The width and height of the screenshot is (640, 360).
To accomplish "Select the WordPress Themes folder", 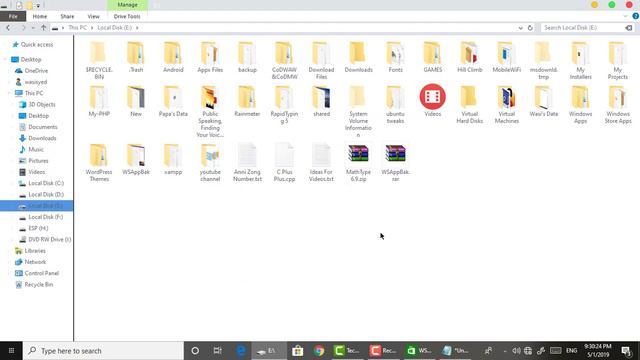I will pos(99,163).
